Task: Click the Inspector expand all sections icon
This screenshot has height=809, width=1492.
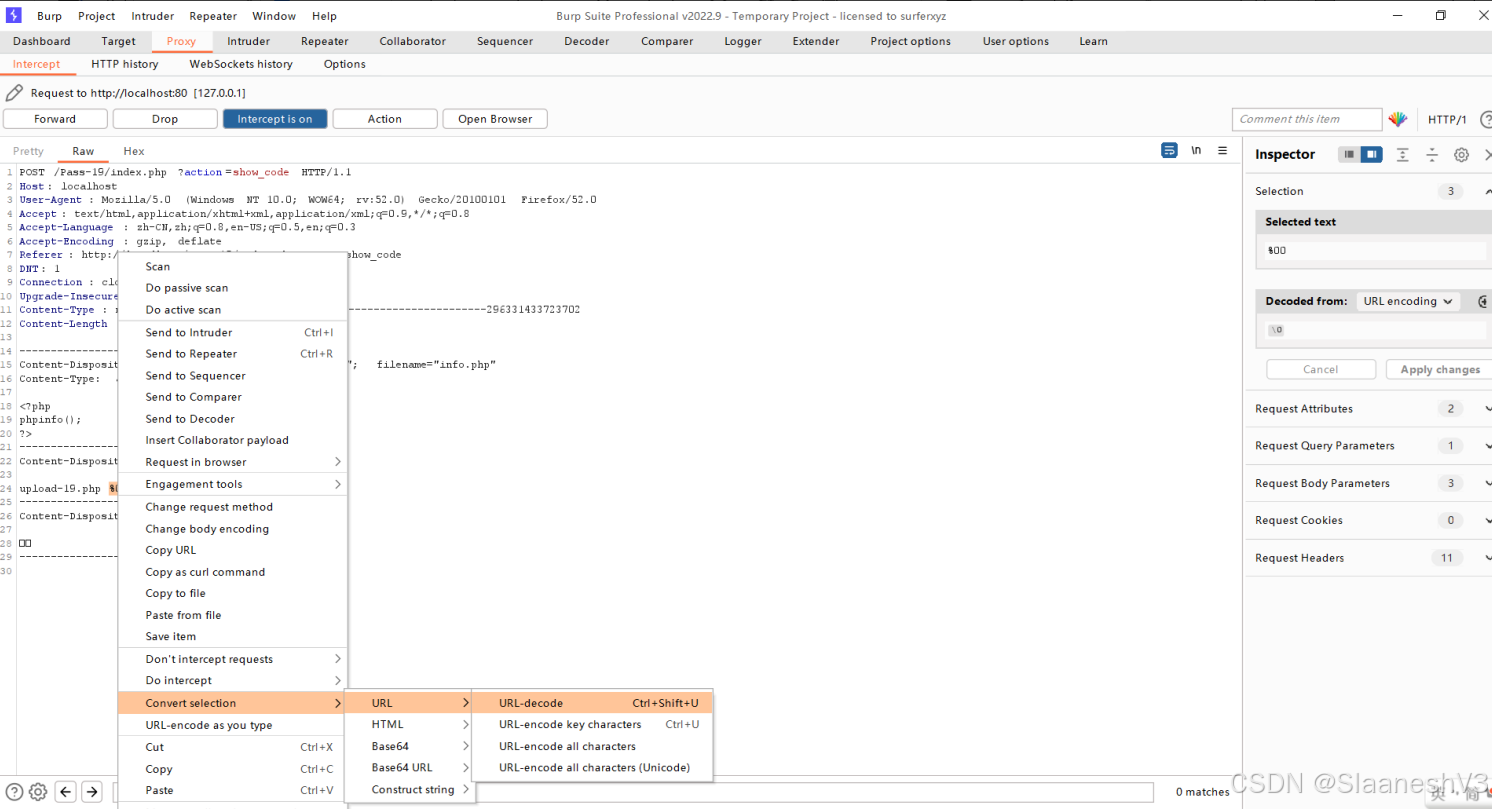Action: (1403, 155)
